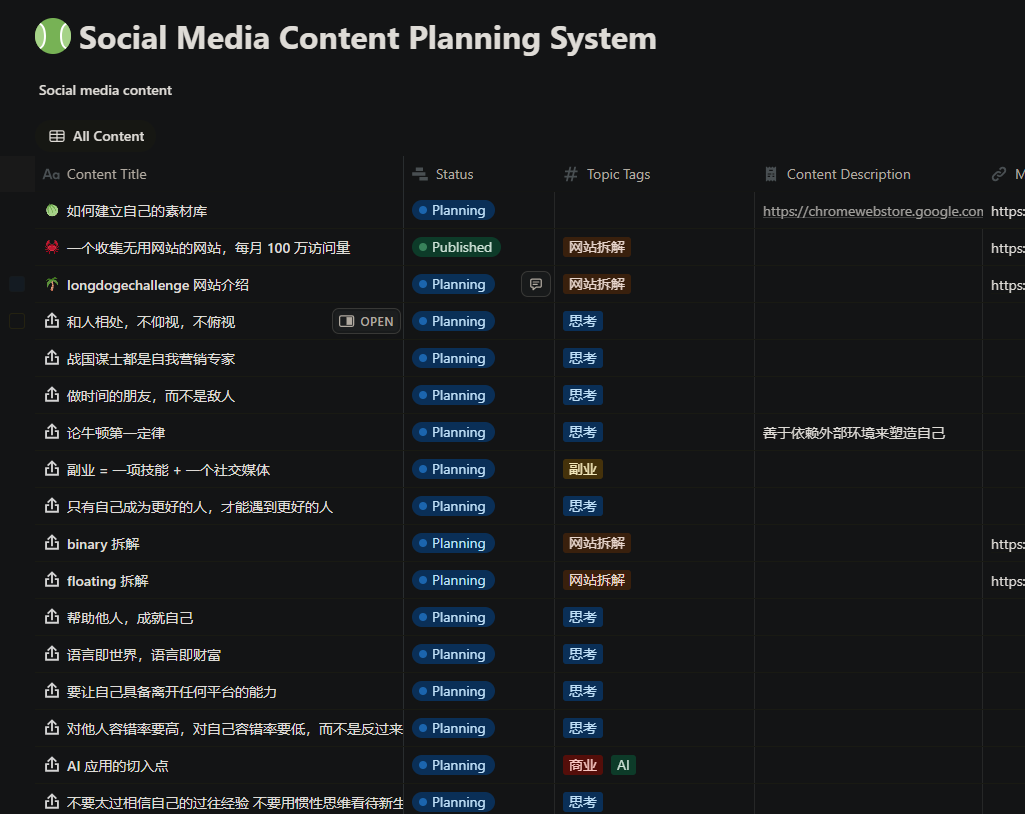The height and width of the screenshot is (814, 1025).
Task: Click the page icon next to floating 拆解
Action: click(x=52, y=580)
